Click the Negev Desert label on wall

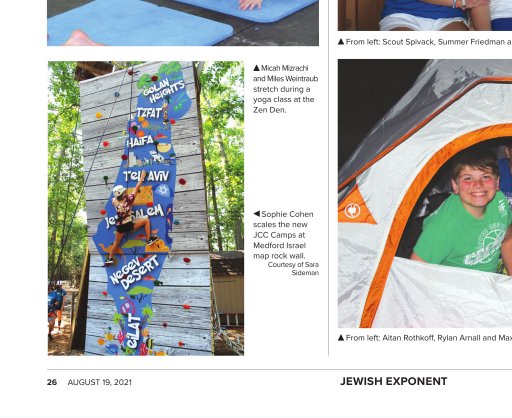tap(135, 272)
